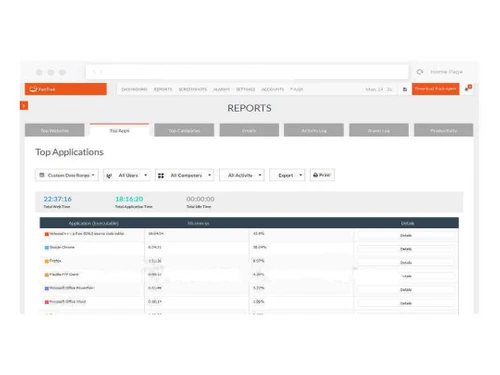Viewport: 500px width, 375px height.
Task: Open Details for the Filezilla FTP Client row
Action: point(406,276)
